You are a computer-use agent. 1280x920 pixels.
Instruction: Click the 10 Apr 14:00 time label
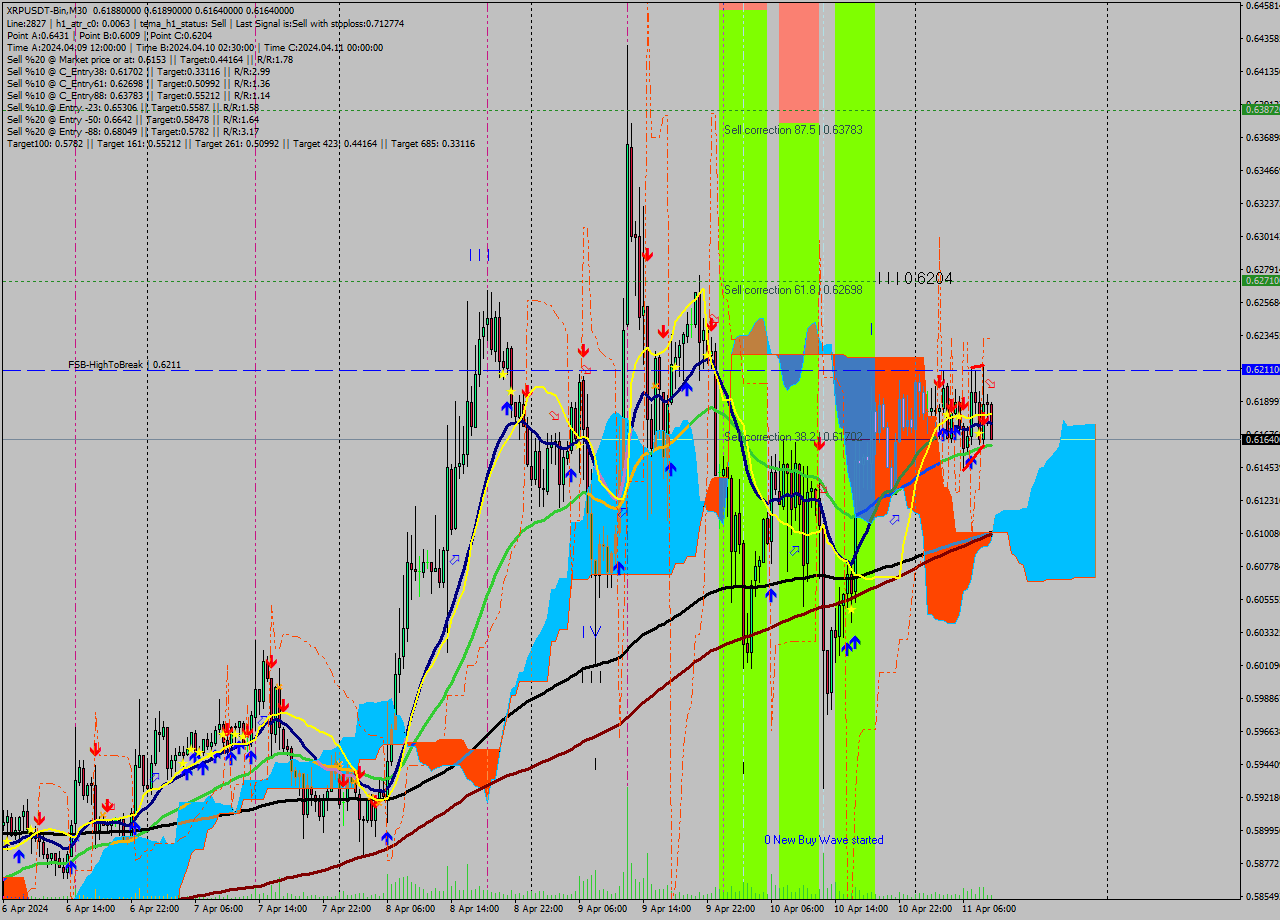click(x=859, y=909)
